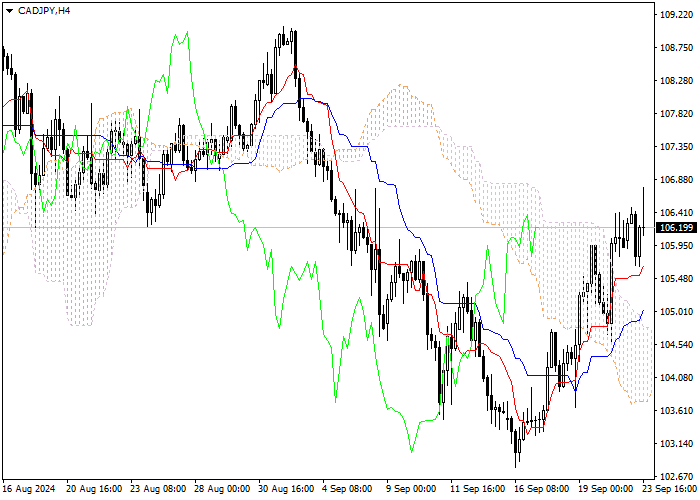Viewport: 700px width, 500px height.
Task: Click the 105.010 price scale label
Action: [x=676, y=312]
